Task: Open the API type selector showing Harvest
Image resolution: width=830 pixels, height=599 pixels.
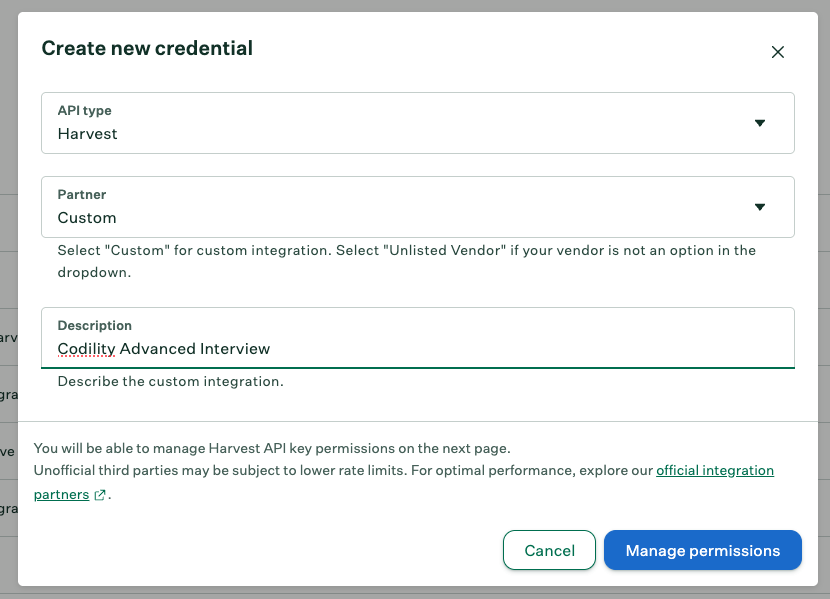Action: [400, 123]
